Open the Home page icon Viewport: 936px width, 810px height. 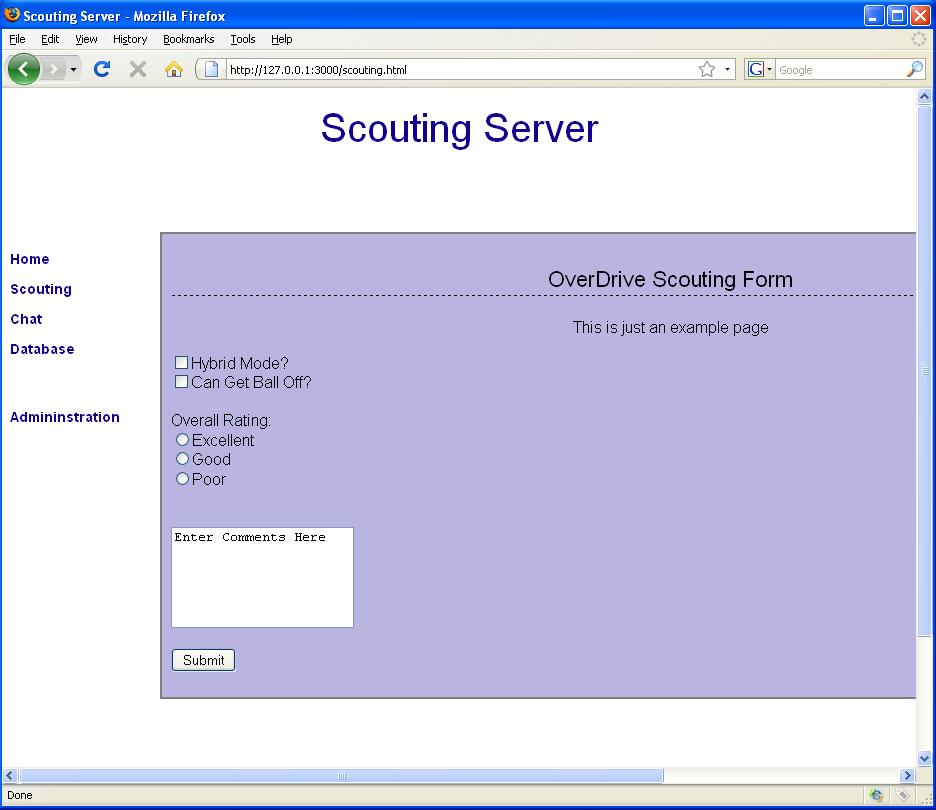point(174,69)
